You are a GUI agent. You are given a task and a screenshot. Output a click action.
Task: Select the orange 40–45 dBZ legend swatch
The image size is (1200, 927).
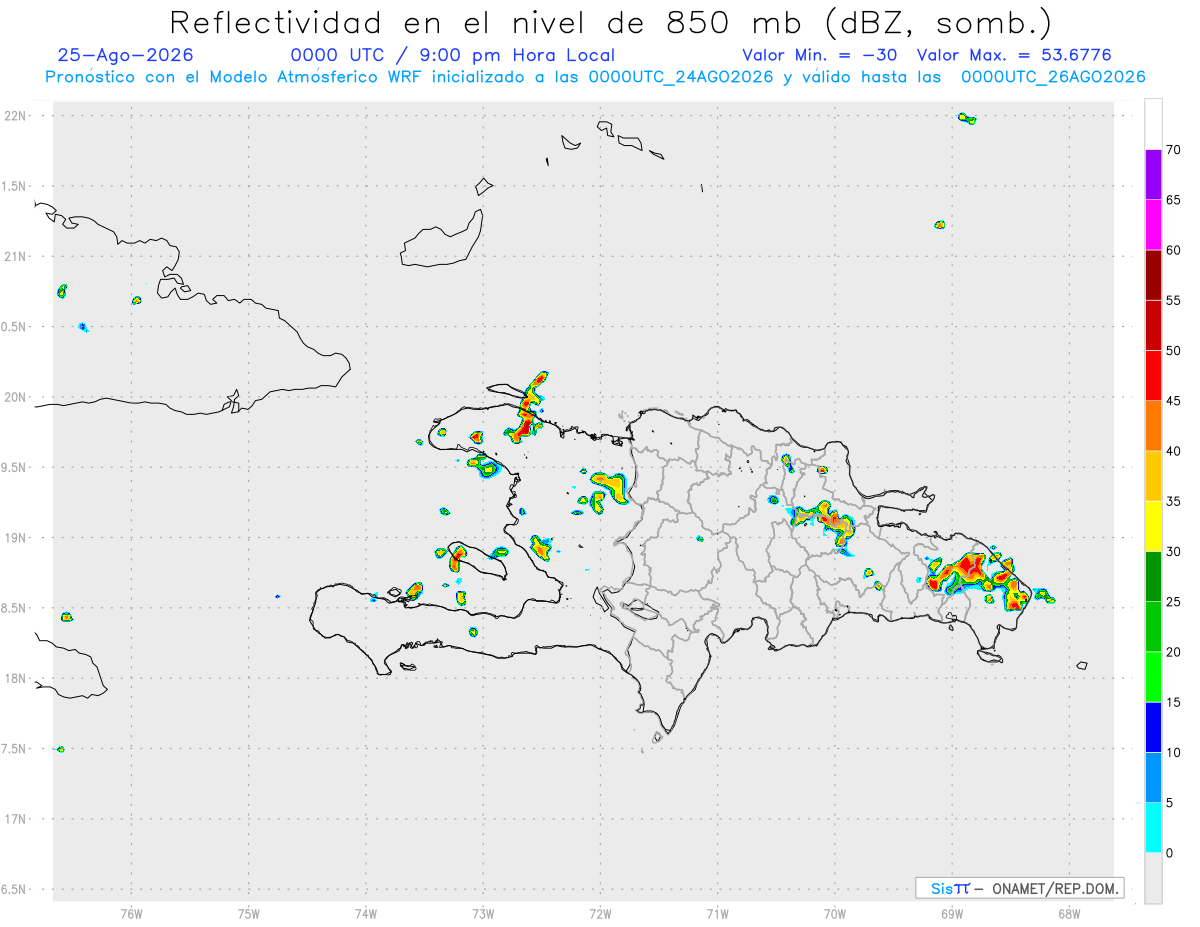[x=1153, y=426]
